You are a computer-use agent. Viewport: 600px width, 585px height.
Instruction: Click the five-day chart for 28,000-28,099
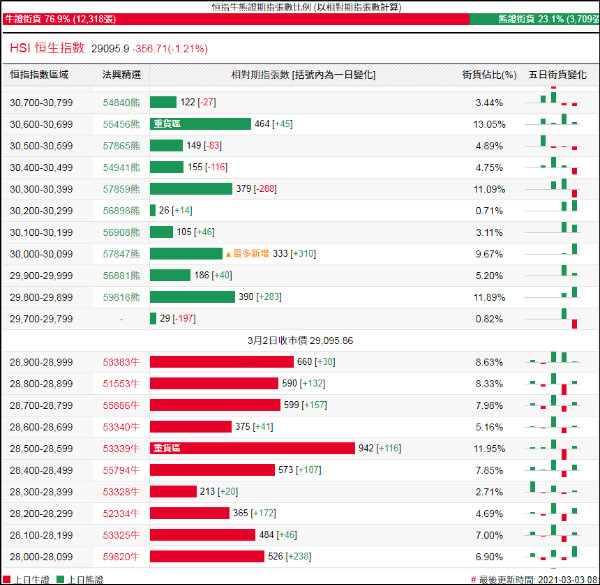[552, 553]
